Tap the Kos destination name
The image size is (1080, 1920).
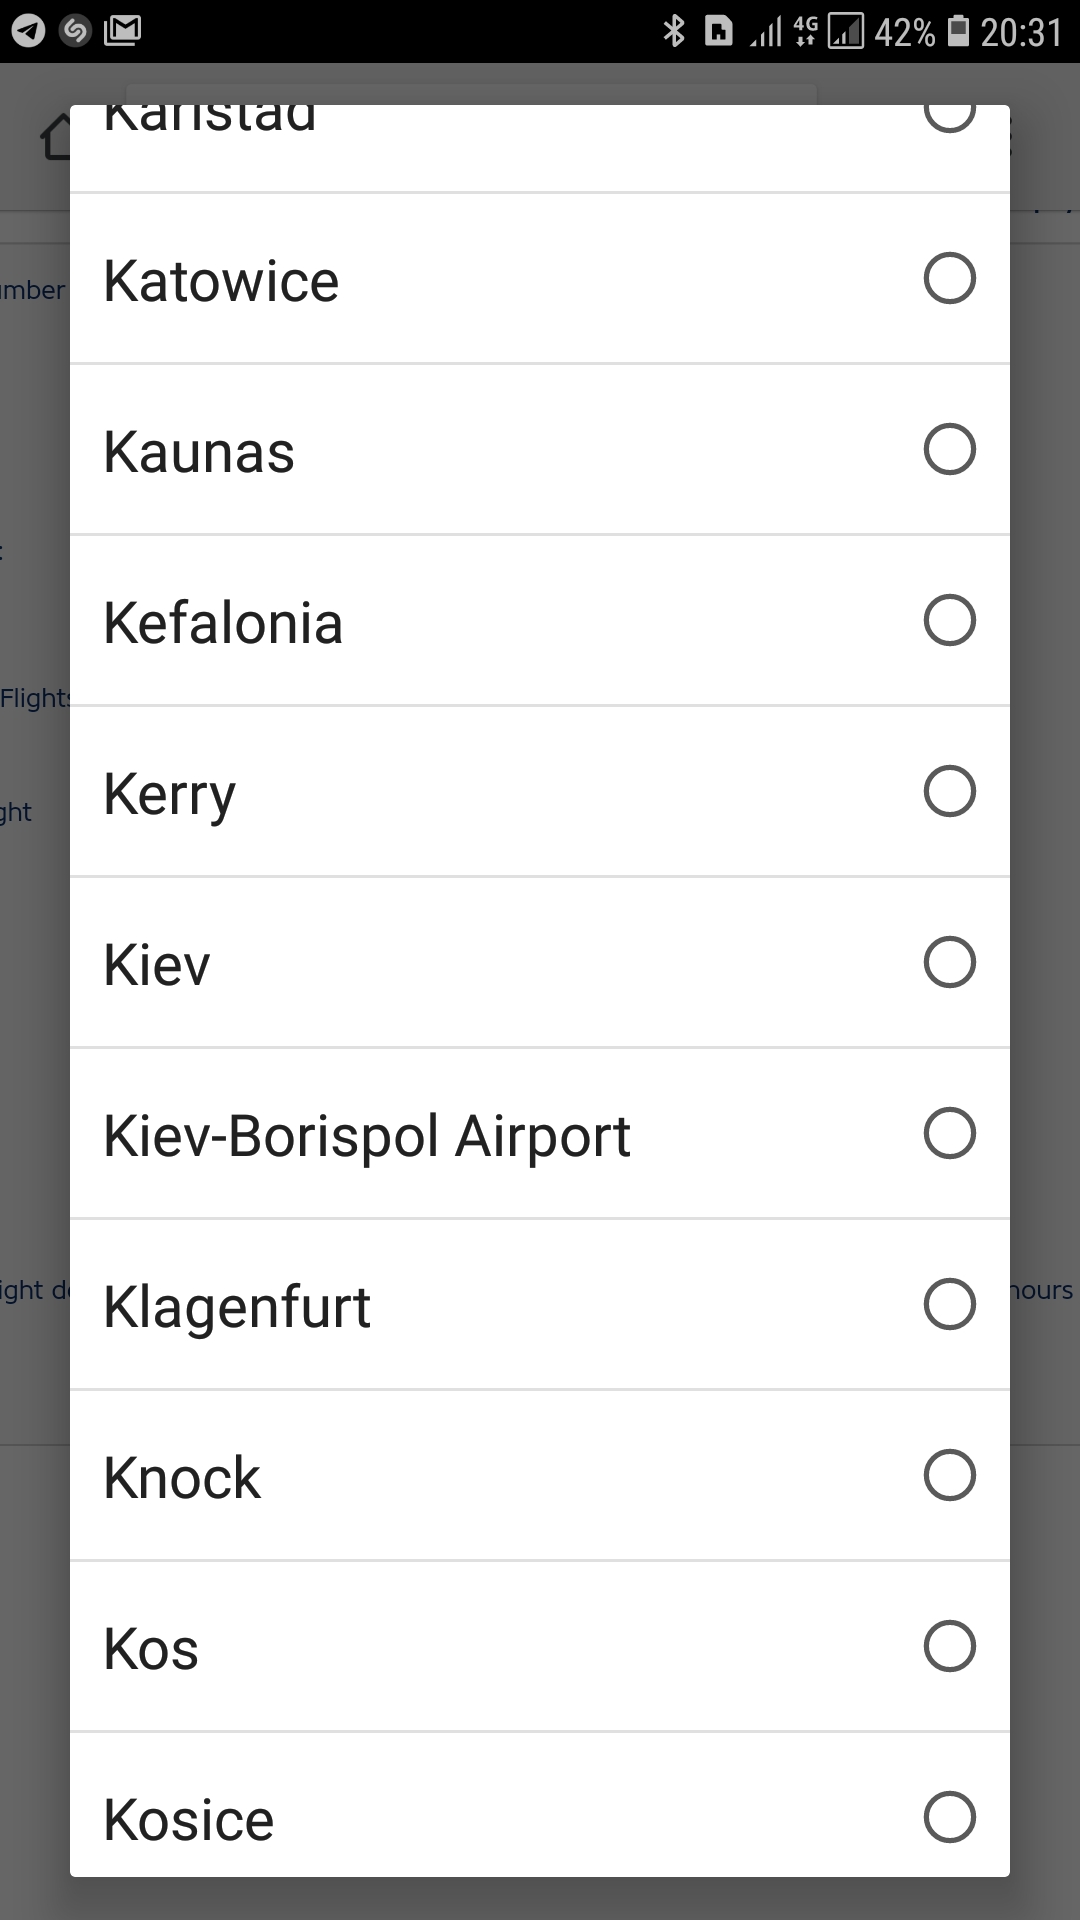[x=151, y=1649]
